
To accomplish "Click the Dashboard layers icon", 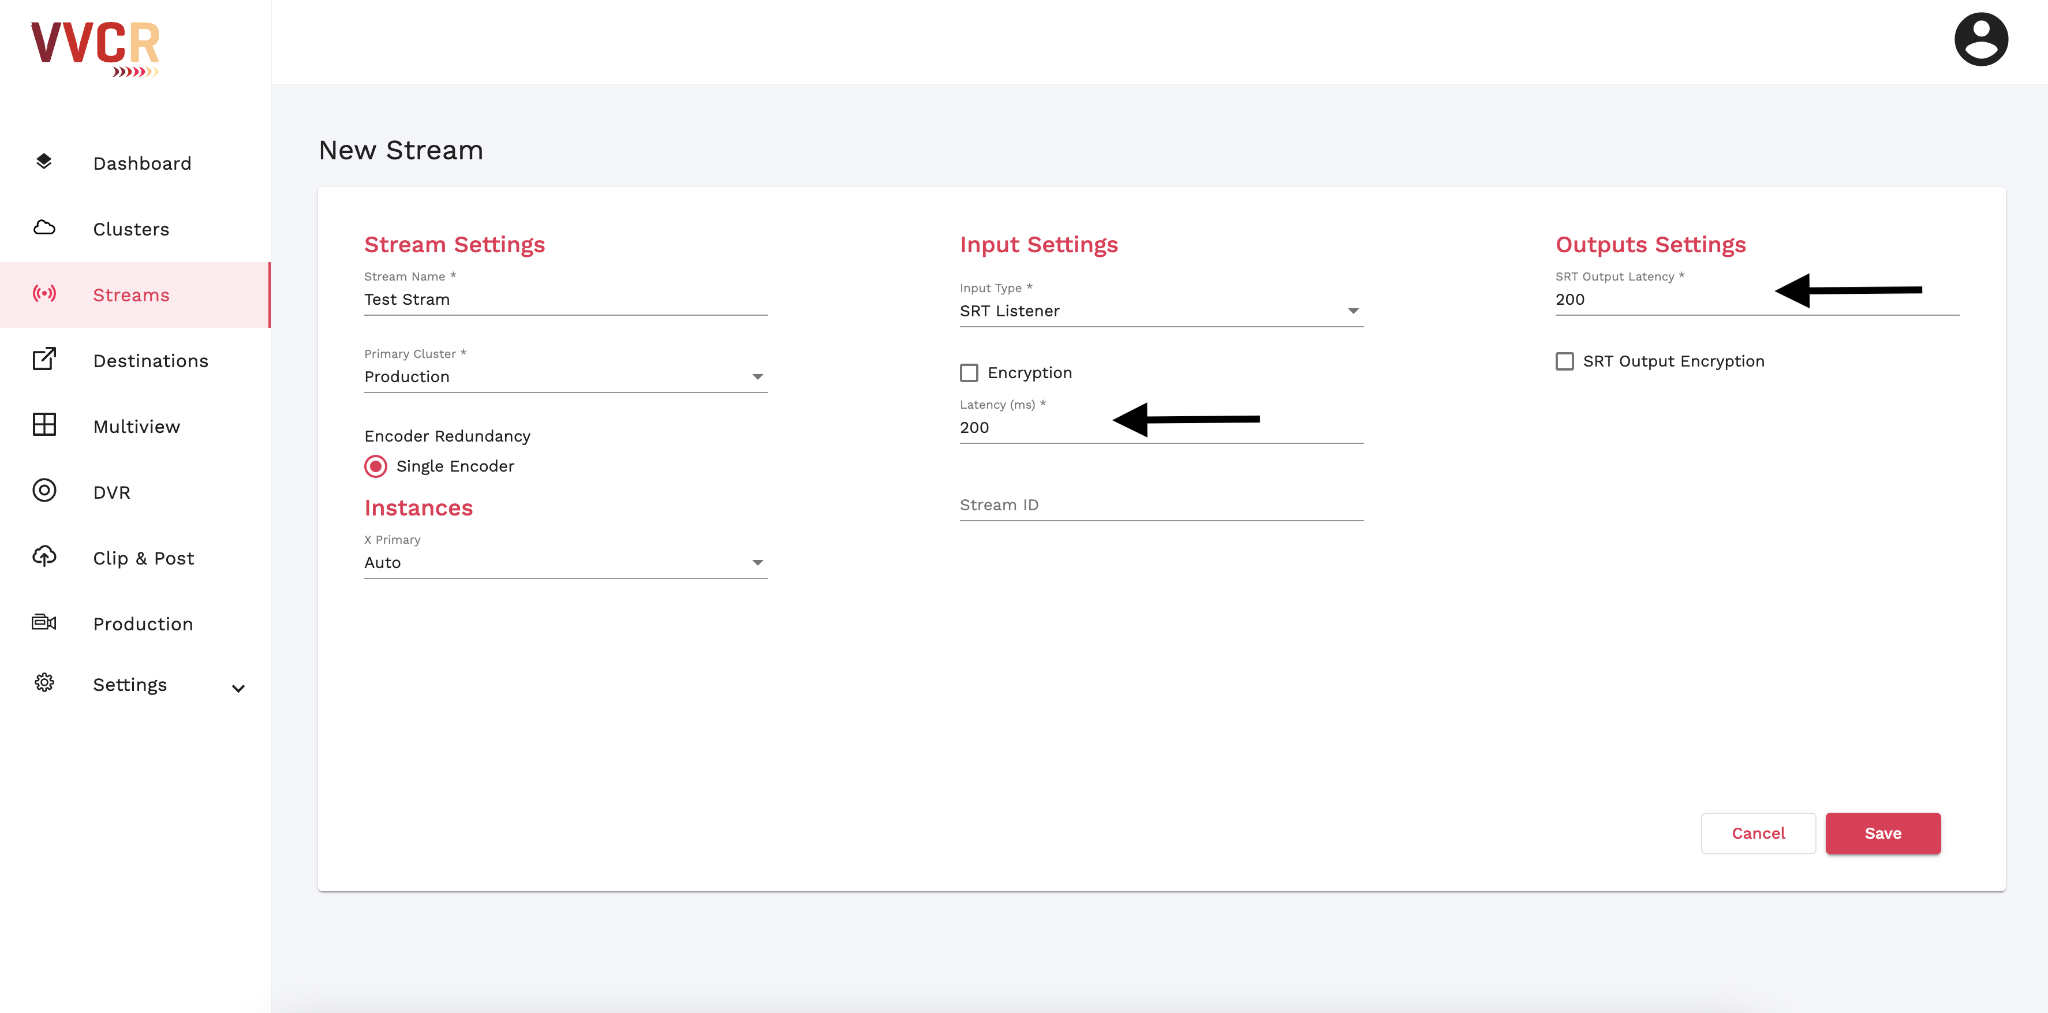I will coord(44,162).
